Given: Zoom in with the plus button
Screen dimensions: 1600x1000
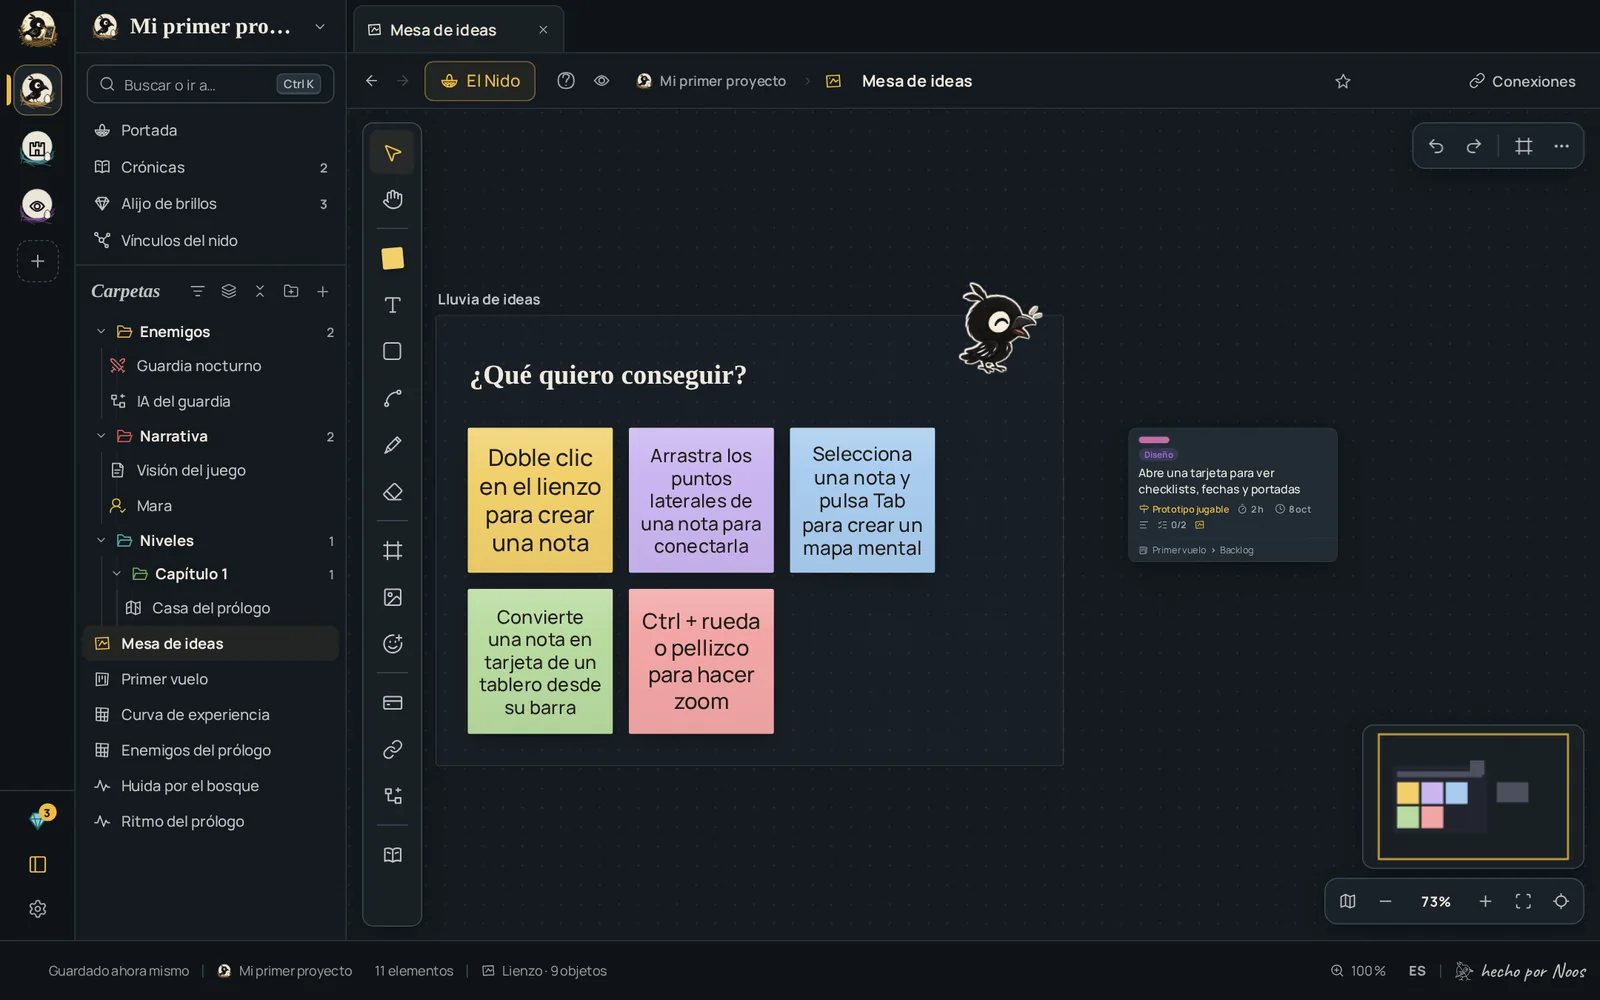Looking at the screenshot, I should [x=1485, y=901].
